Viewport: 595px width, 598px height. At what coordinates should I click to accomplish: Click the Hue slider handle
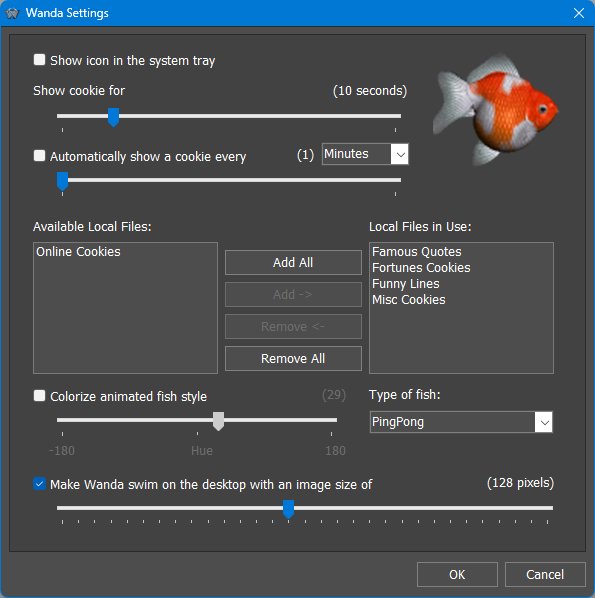click(218, 421)
